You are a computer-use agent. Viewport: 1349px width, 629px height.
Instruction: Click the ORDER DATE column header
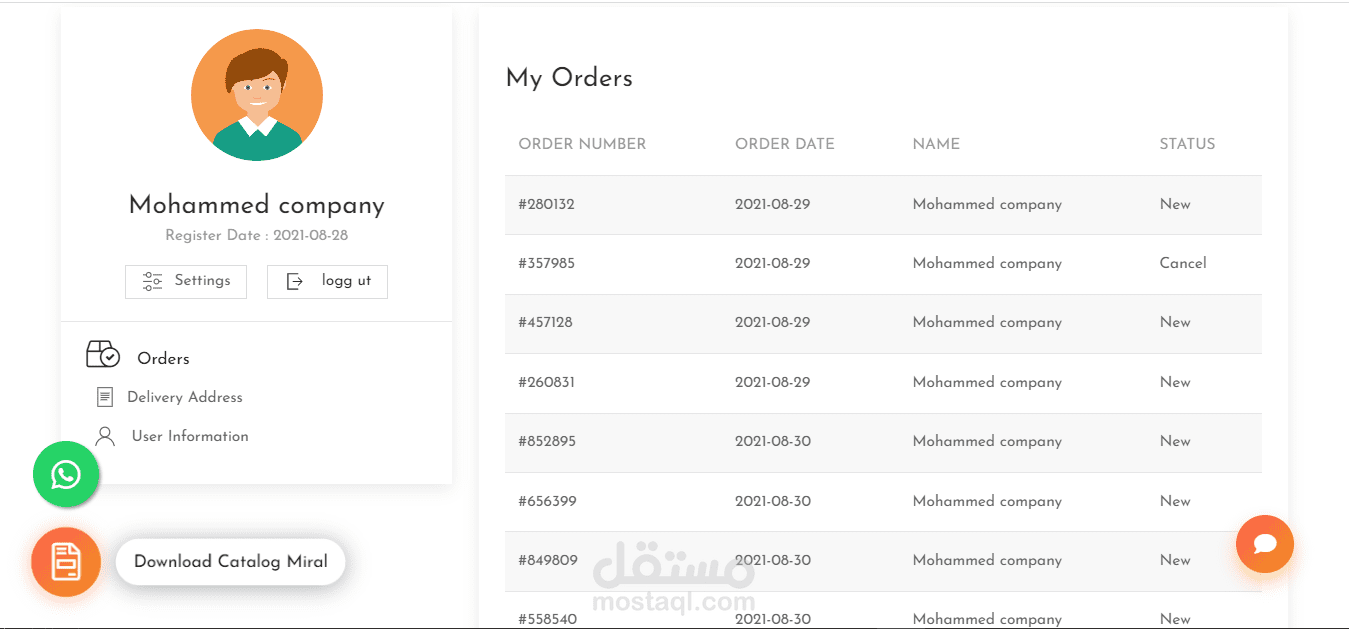click(784, 144)
